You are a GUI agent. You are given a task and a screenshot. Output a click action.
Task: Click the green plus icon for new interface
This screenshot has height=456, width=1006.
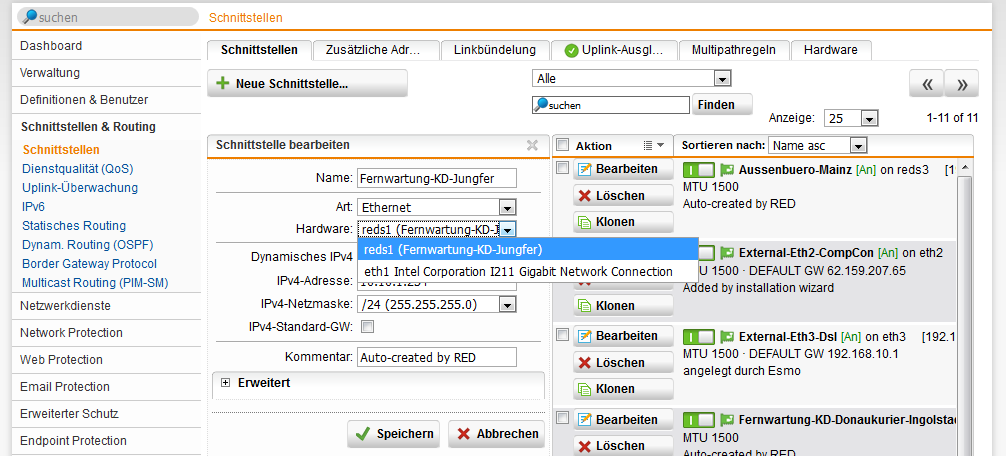click(223, 84)
